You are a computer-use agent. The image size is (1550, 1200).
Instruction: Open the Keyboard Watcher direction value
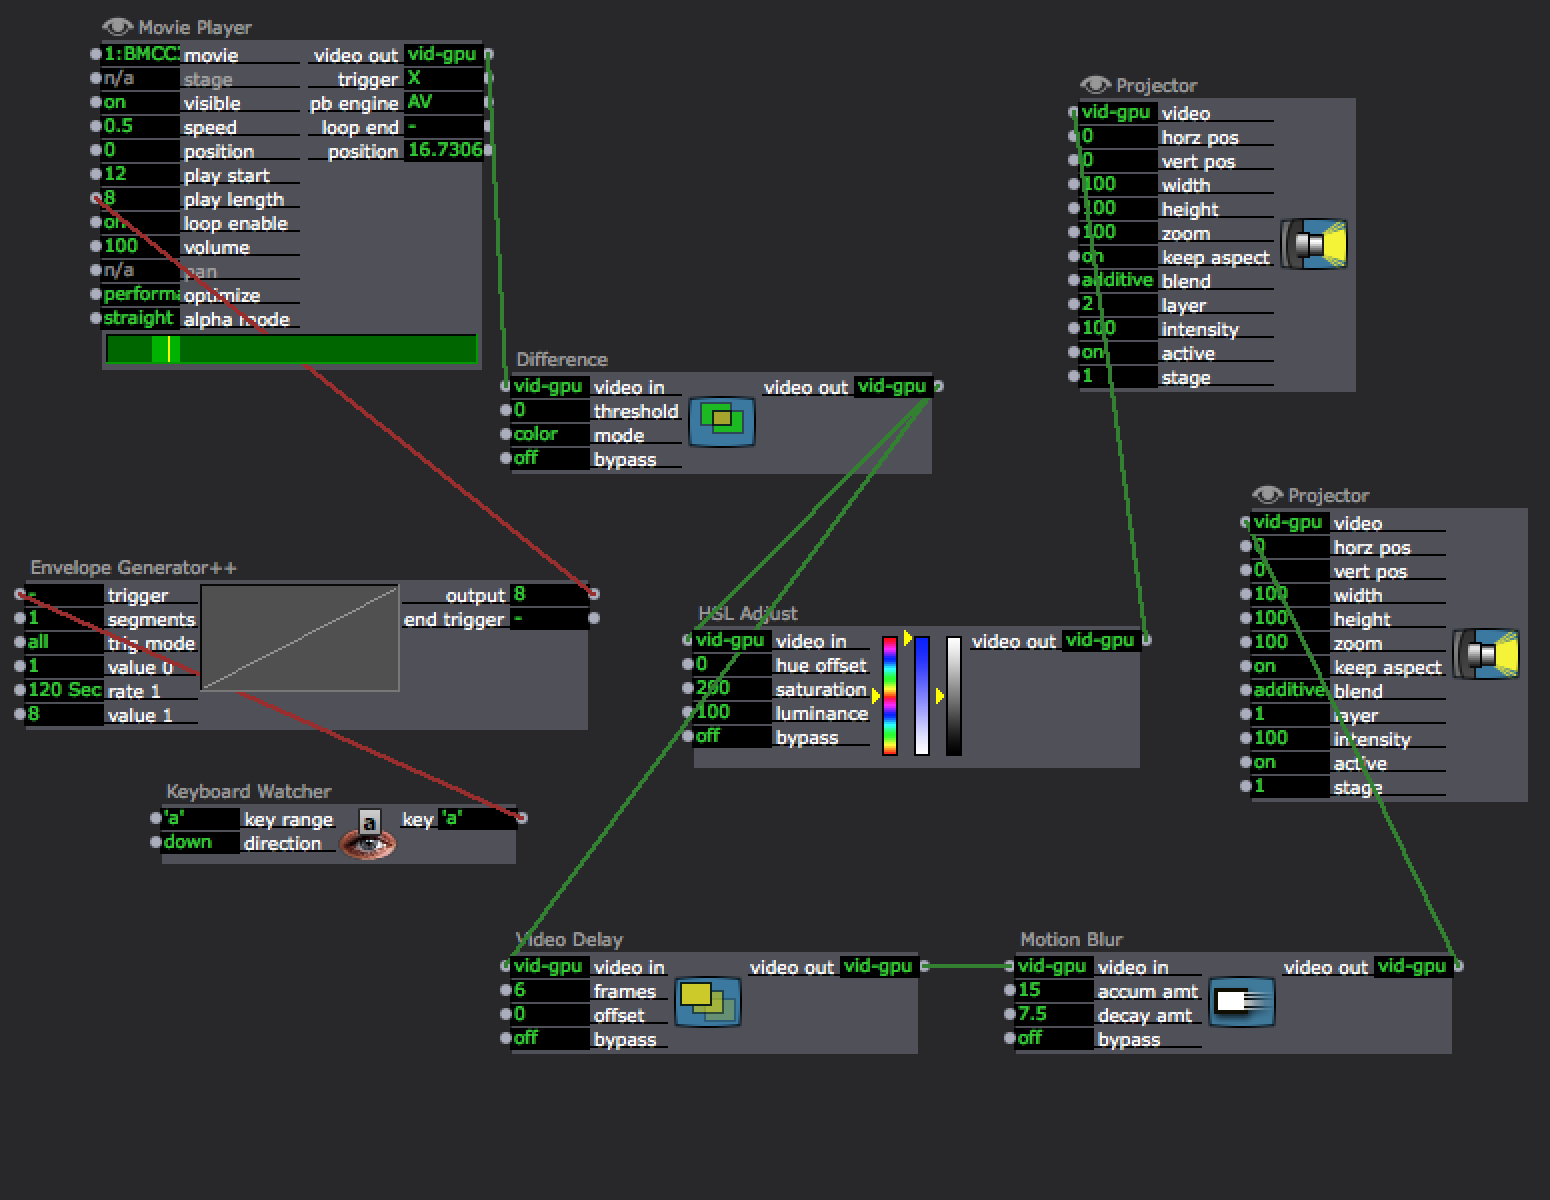click(200, 843)
